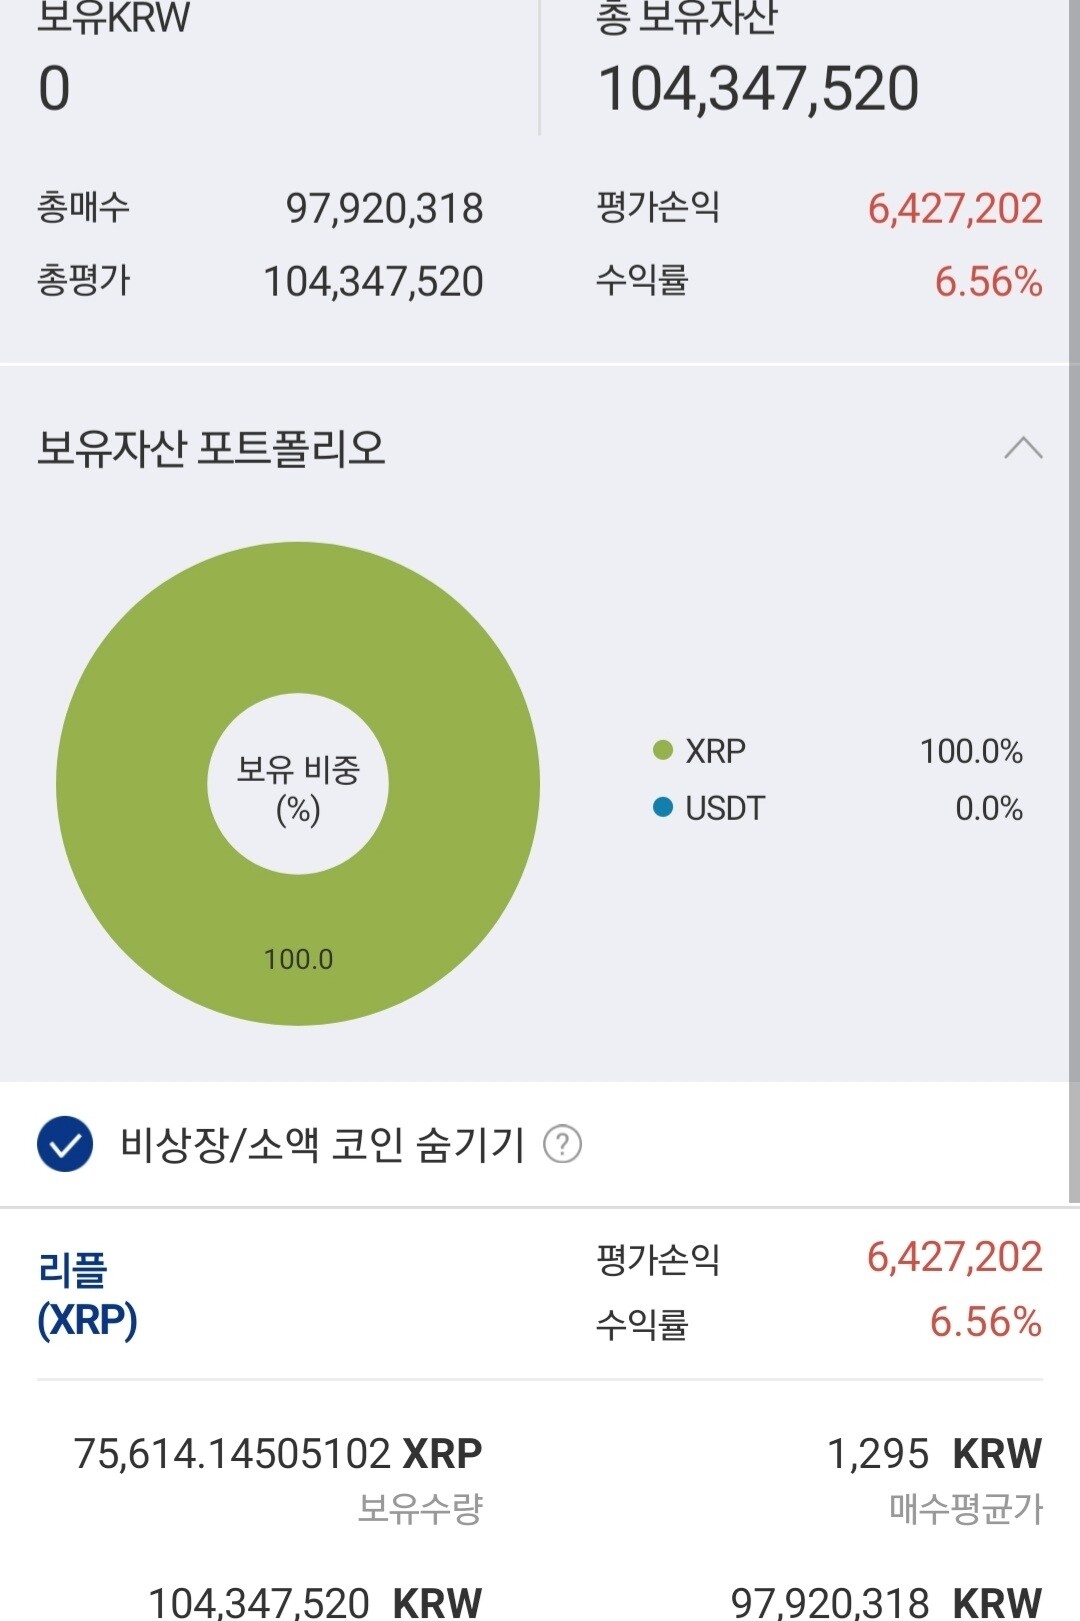Collapse the 보유자산 포트폴리오 section chevron
The height and width of the screenshot is (1621, 1080).
[1022, 448]
